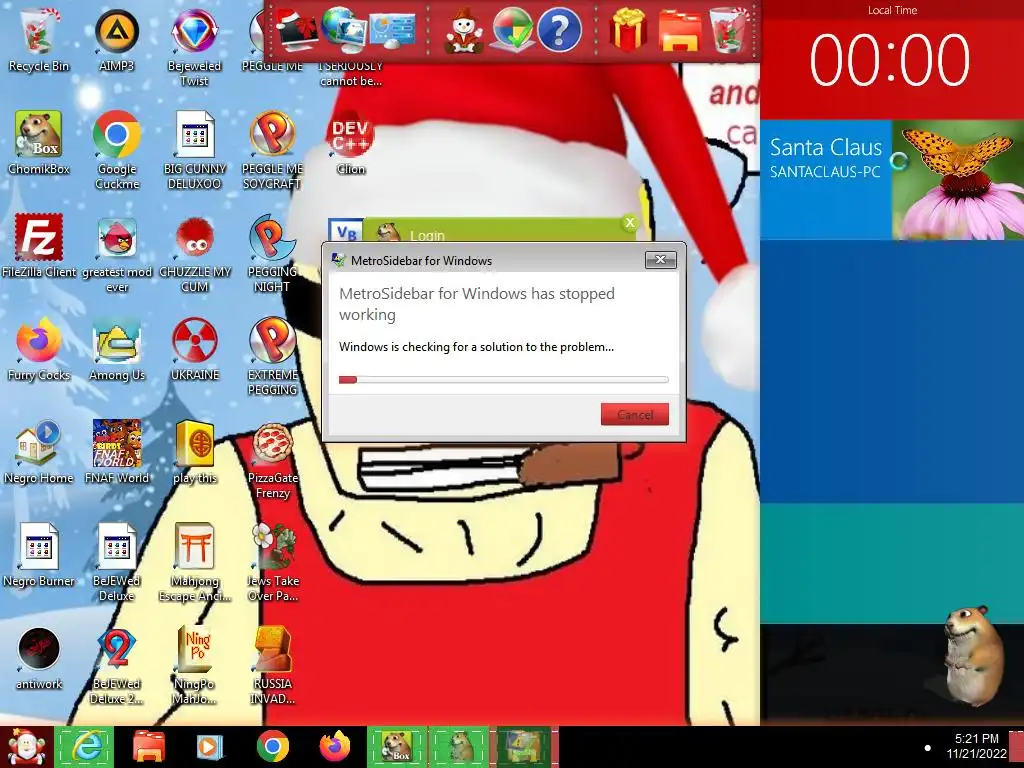The width and height of the screenshot is (1024, 768).
Task: Open the Santa Claus user tile
Action: click(x=825, y=179)
